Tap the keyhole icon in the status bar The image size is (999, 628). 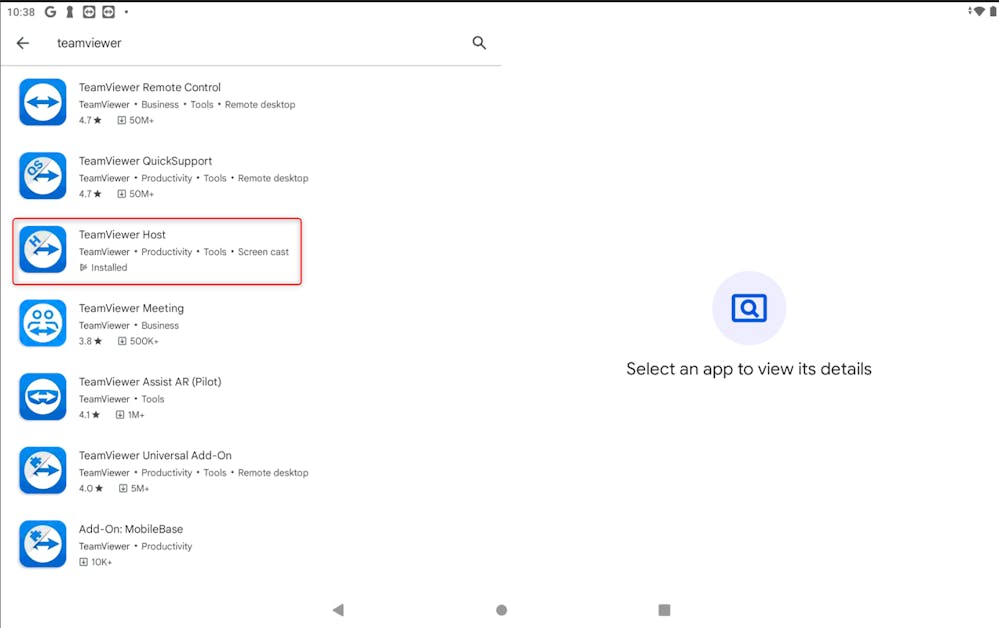tap(70, 11)
